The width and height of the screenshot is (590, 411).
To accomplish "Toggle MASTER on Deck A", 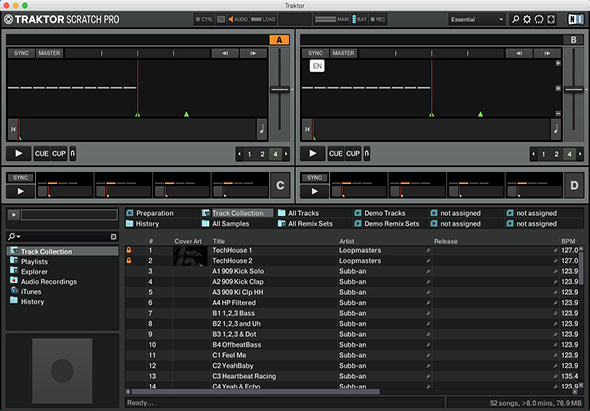I will coord(49,53).
